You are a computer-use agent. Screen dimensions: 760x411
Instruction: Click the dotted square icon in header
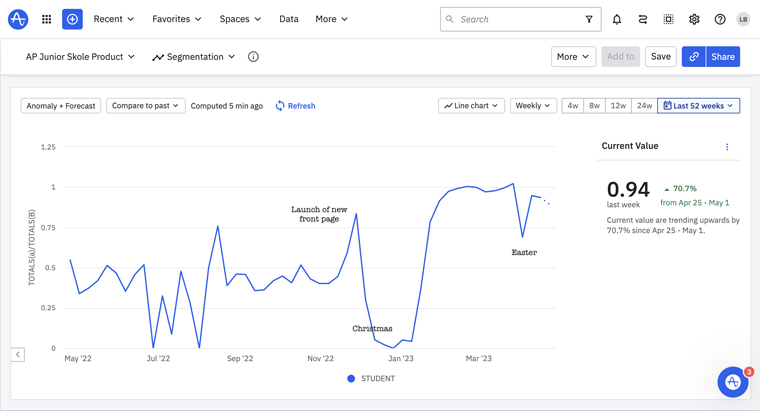(x=668, y=19)
